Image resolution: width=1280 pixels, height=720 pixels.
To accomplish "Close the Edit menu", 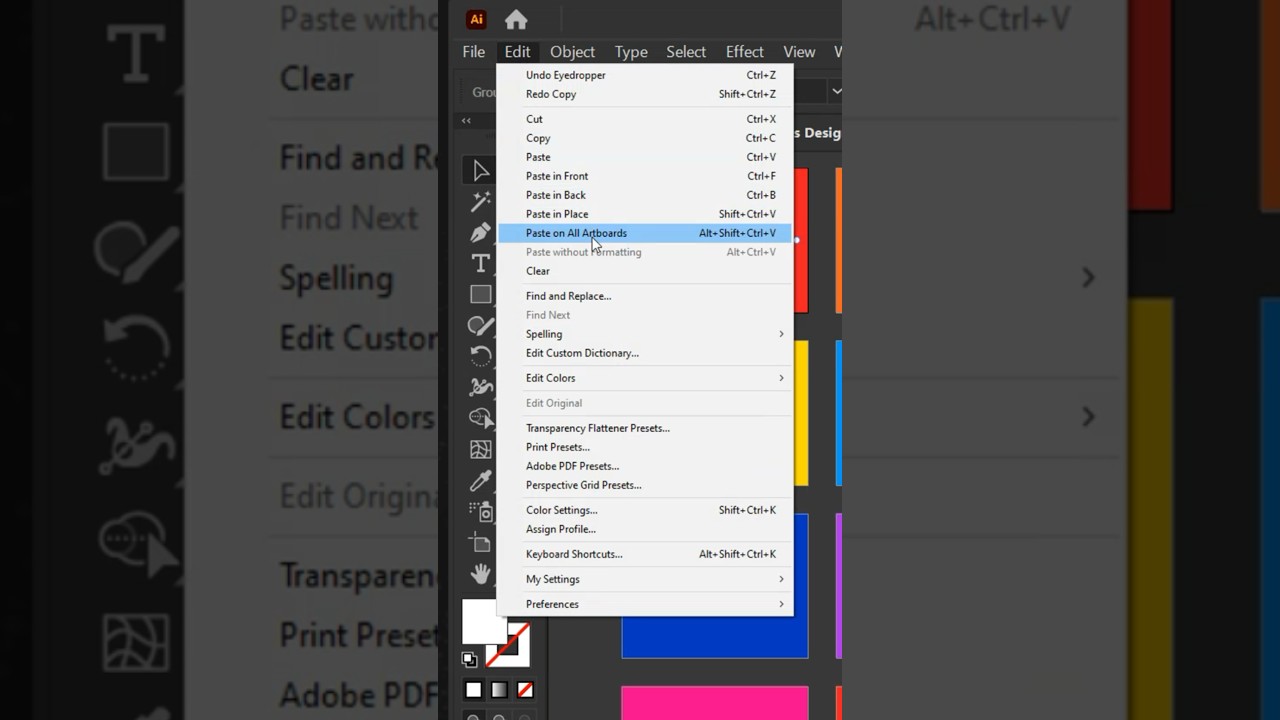I will pos(517,52).
